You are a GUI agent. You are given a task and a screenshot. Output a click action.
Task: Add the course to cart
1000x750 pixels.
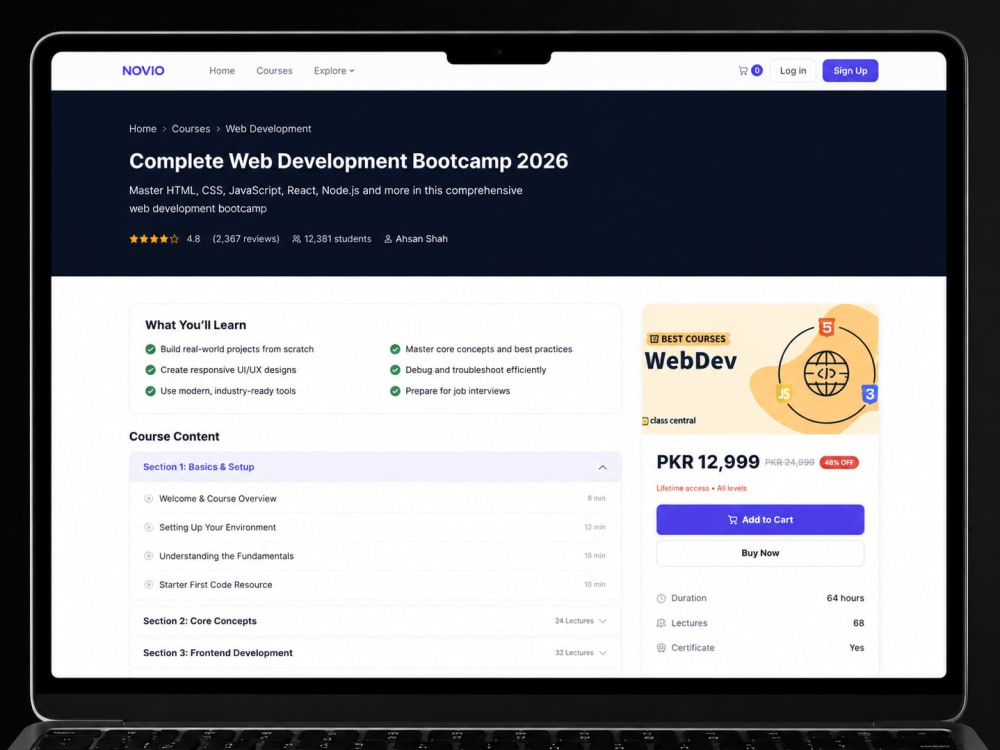[x=760, y=520]
